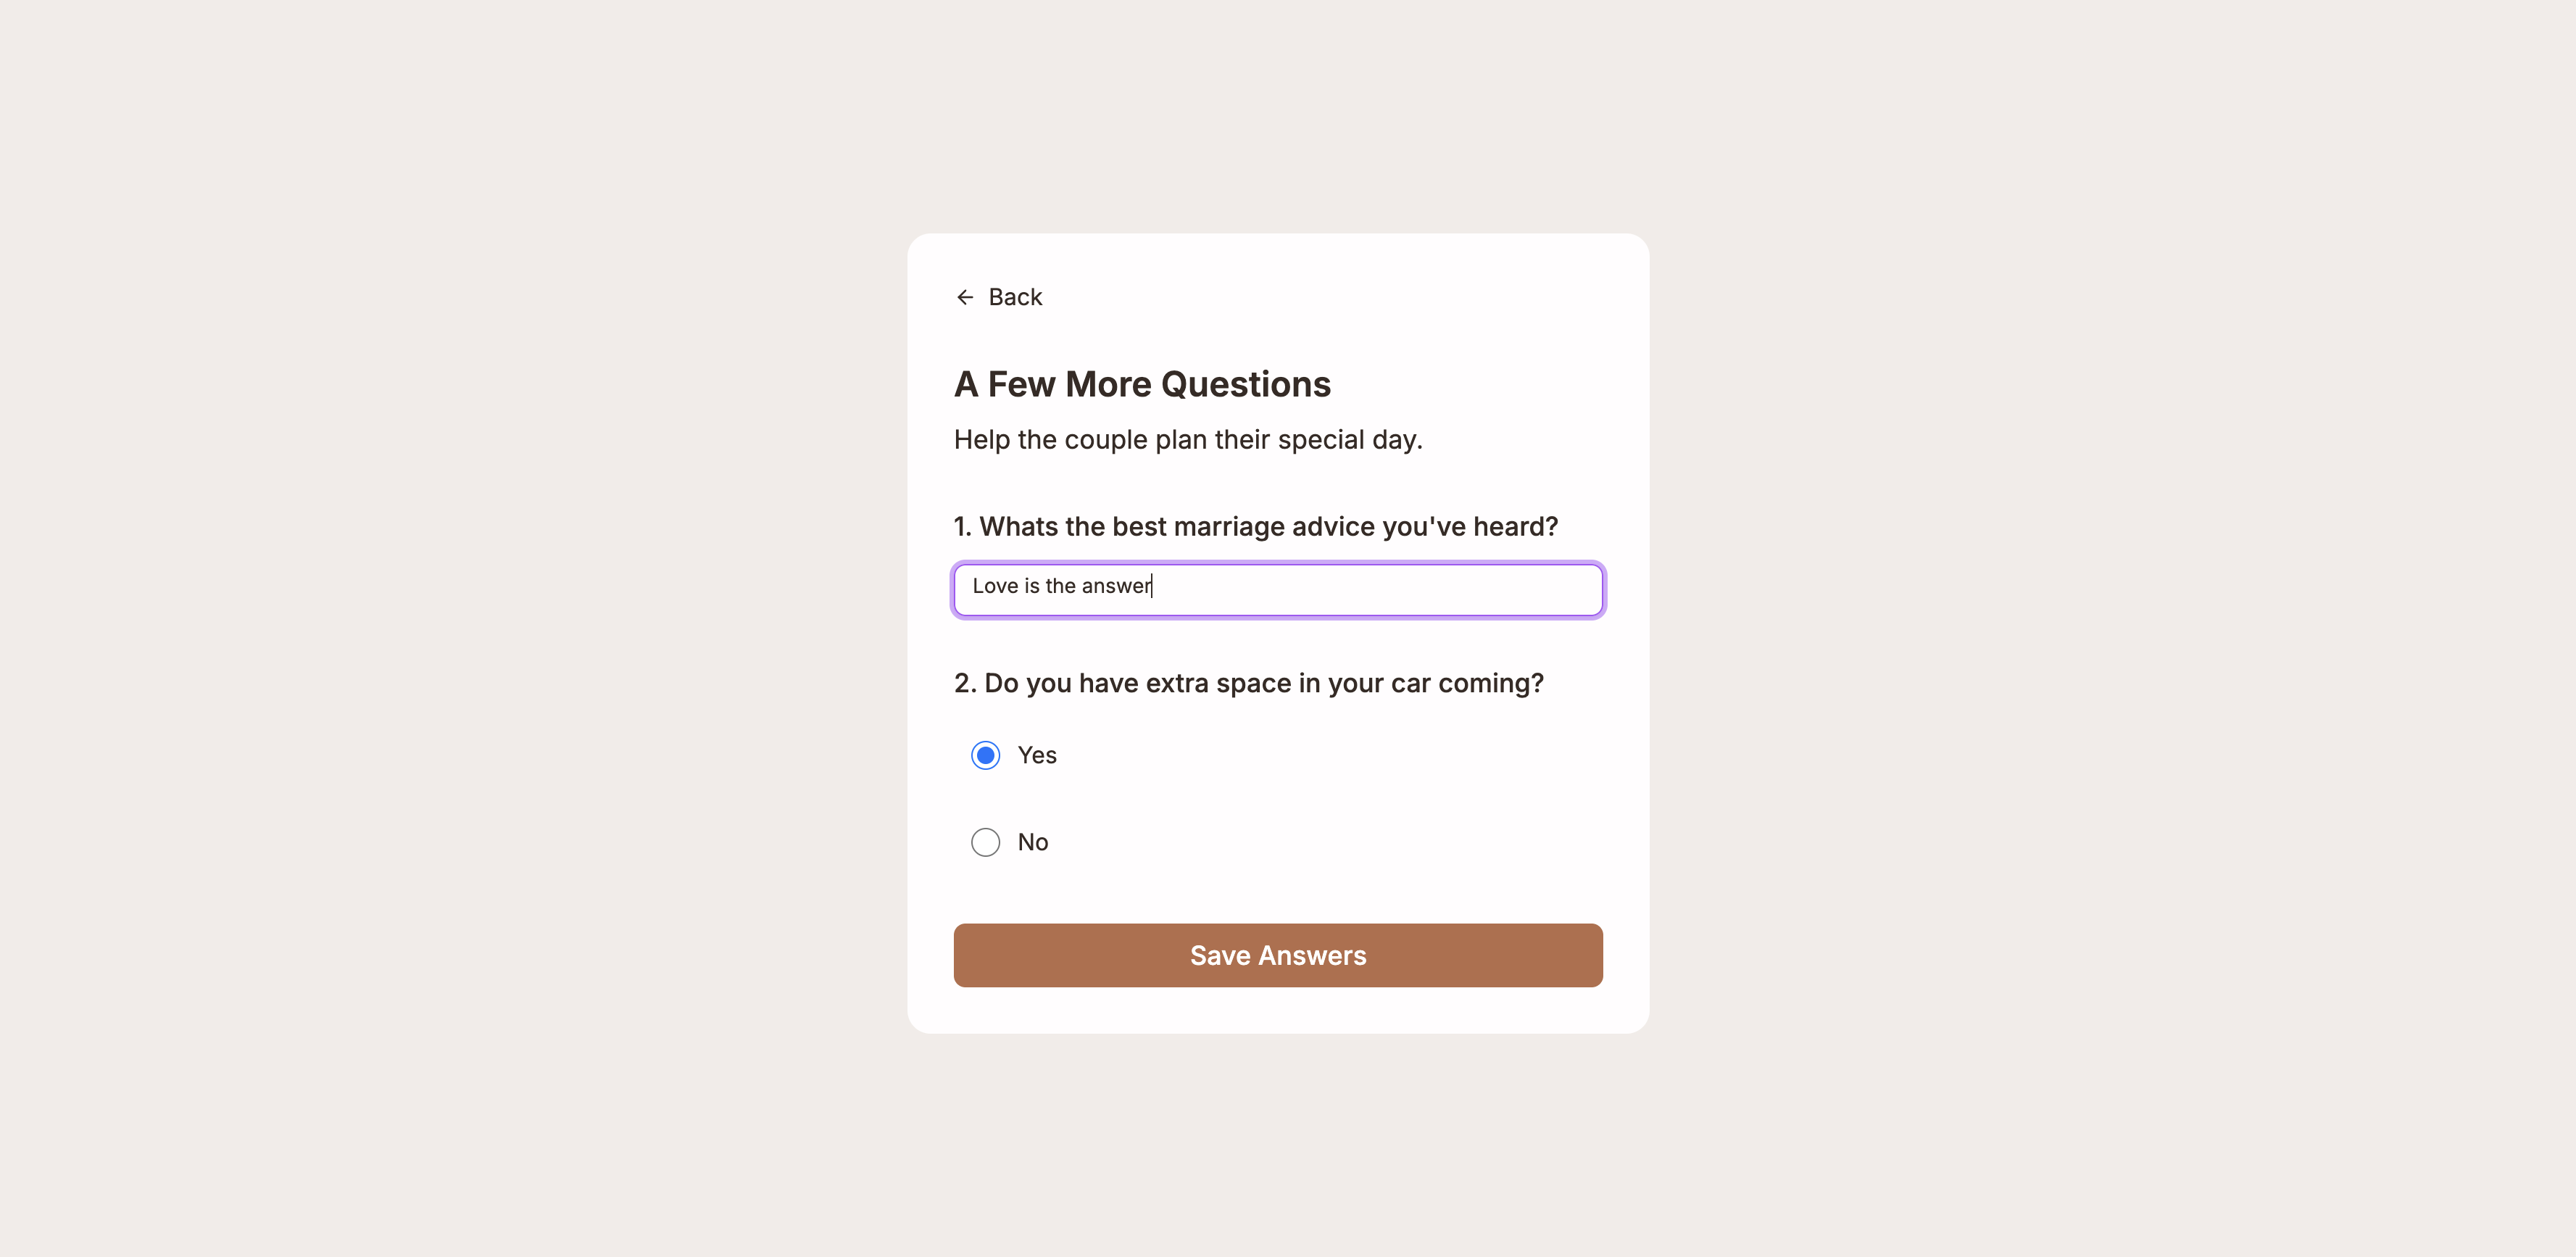This screenshot has width=2576, height=1257.
Task: Navigate back using the left arrow
Action: pos(964,296)
